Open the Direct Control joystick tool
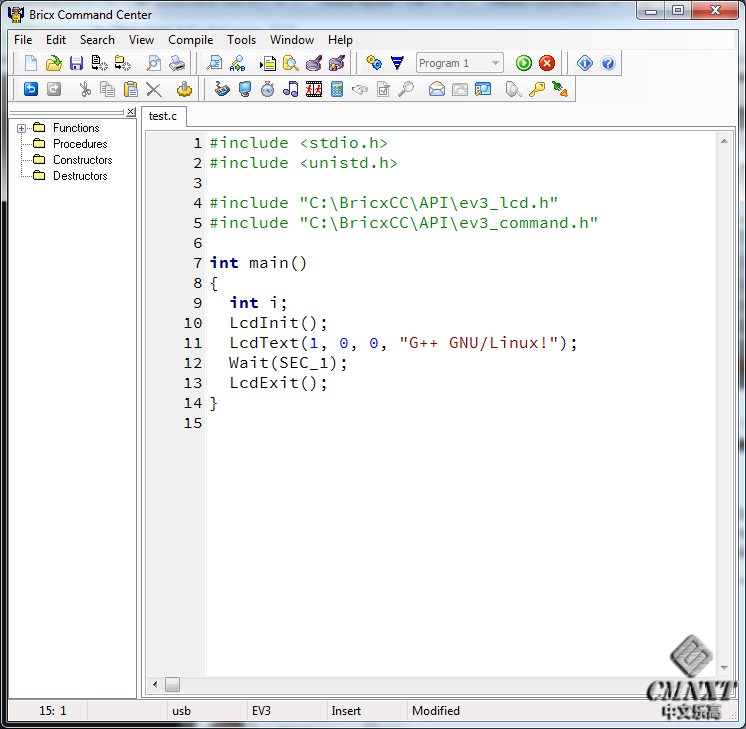This screenshot has height=729, width=746. click(222, 89)
